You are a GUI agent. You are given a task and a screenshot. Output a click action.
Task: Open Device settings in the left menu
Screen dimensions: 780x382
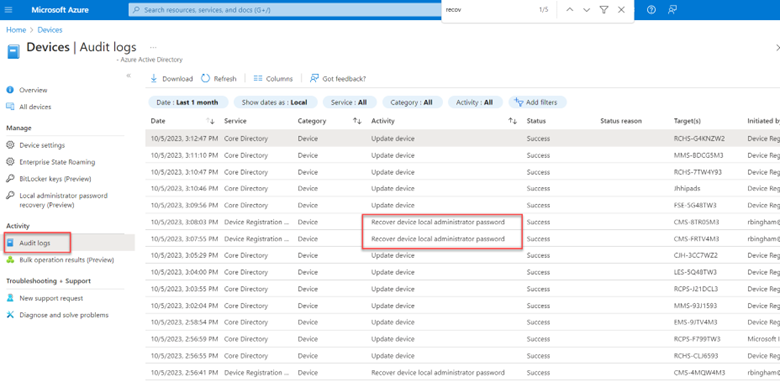42,145
